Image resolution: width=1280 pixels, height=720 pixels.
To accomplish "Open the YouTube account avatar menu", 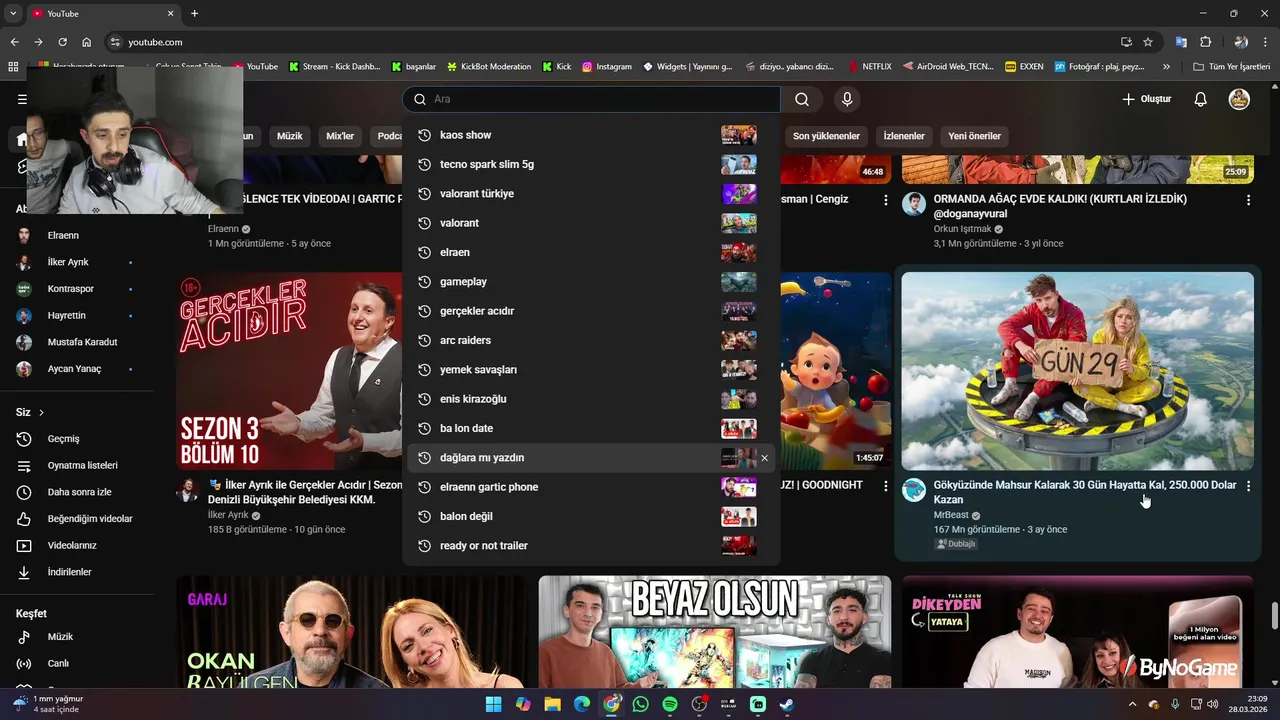I will point(1239,99).
